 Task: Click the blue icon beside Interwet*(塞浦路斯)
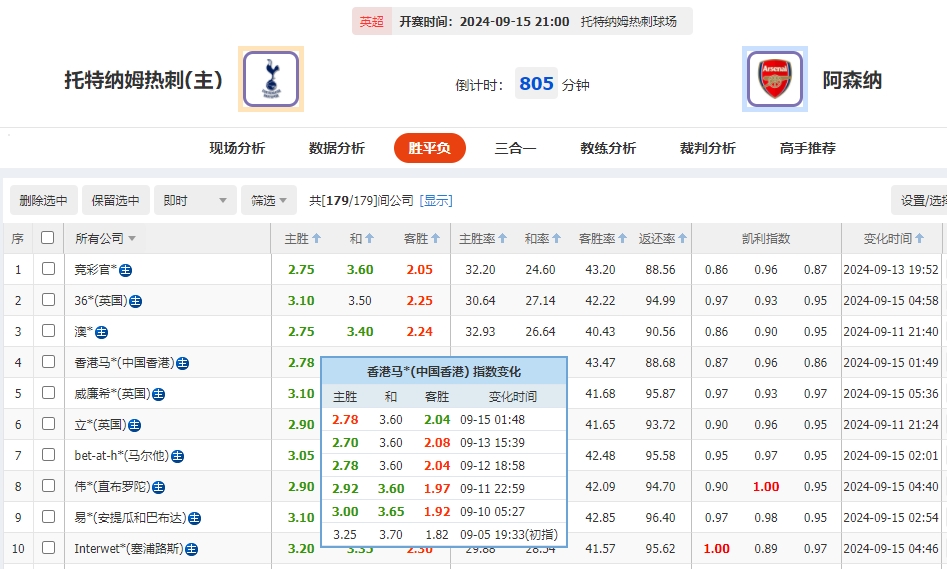coord(191,549)
